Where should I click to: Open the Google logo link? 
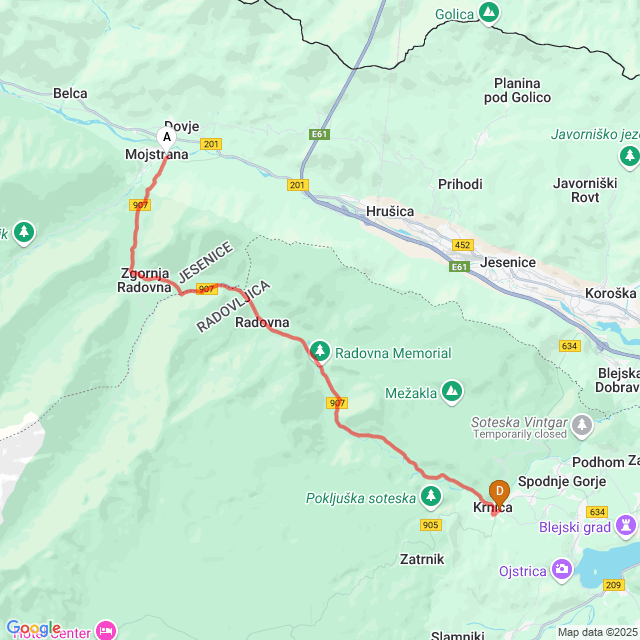(33, 628)
